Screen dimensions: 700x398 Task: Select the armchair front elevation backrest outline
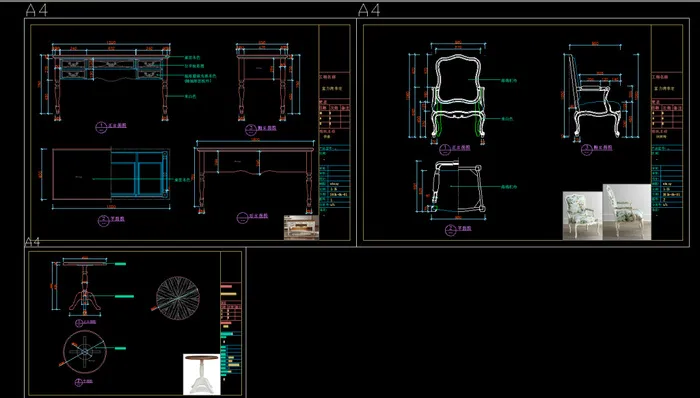457,79
